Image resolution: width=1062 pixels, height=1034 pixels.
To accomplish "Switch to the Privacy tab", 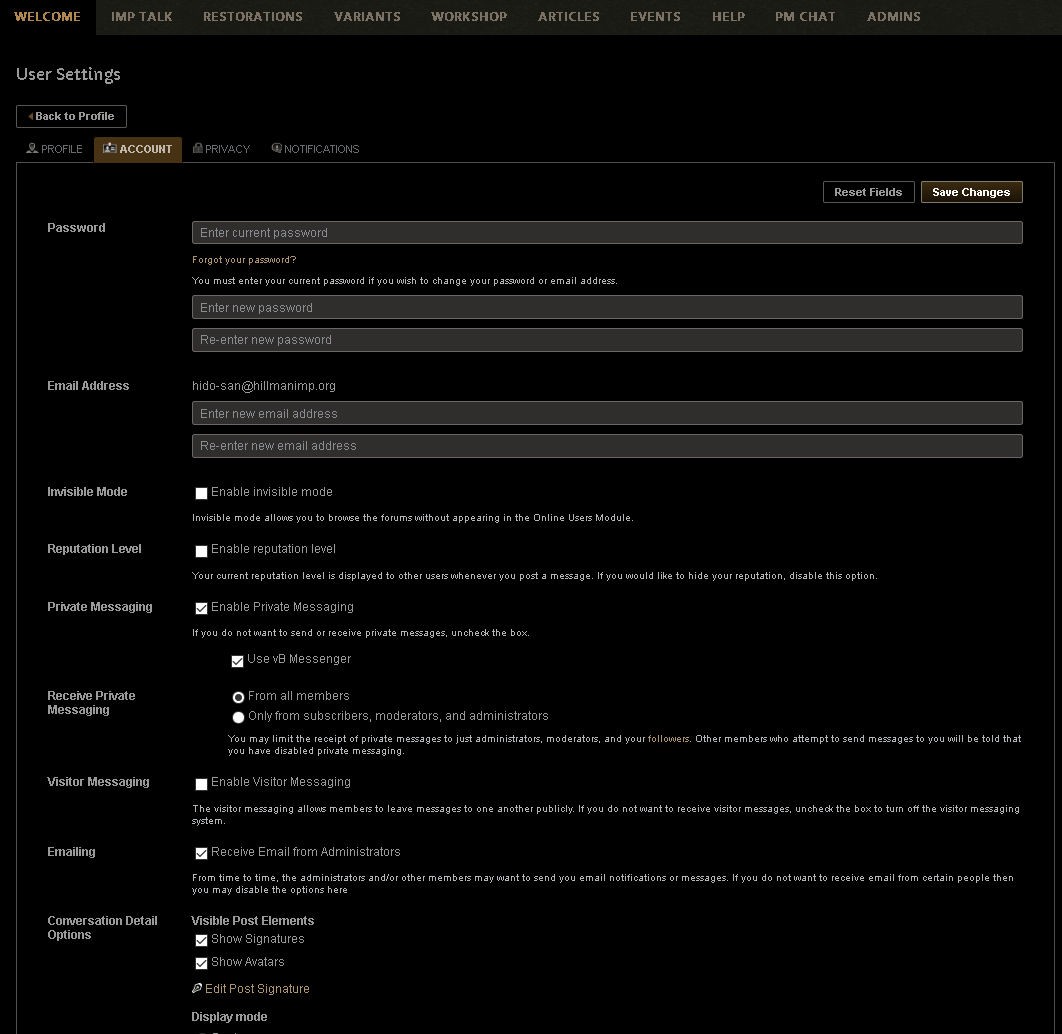I will click(221, 149).
